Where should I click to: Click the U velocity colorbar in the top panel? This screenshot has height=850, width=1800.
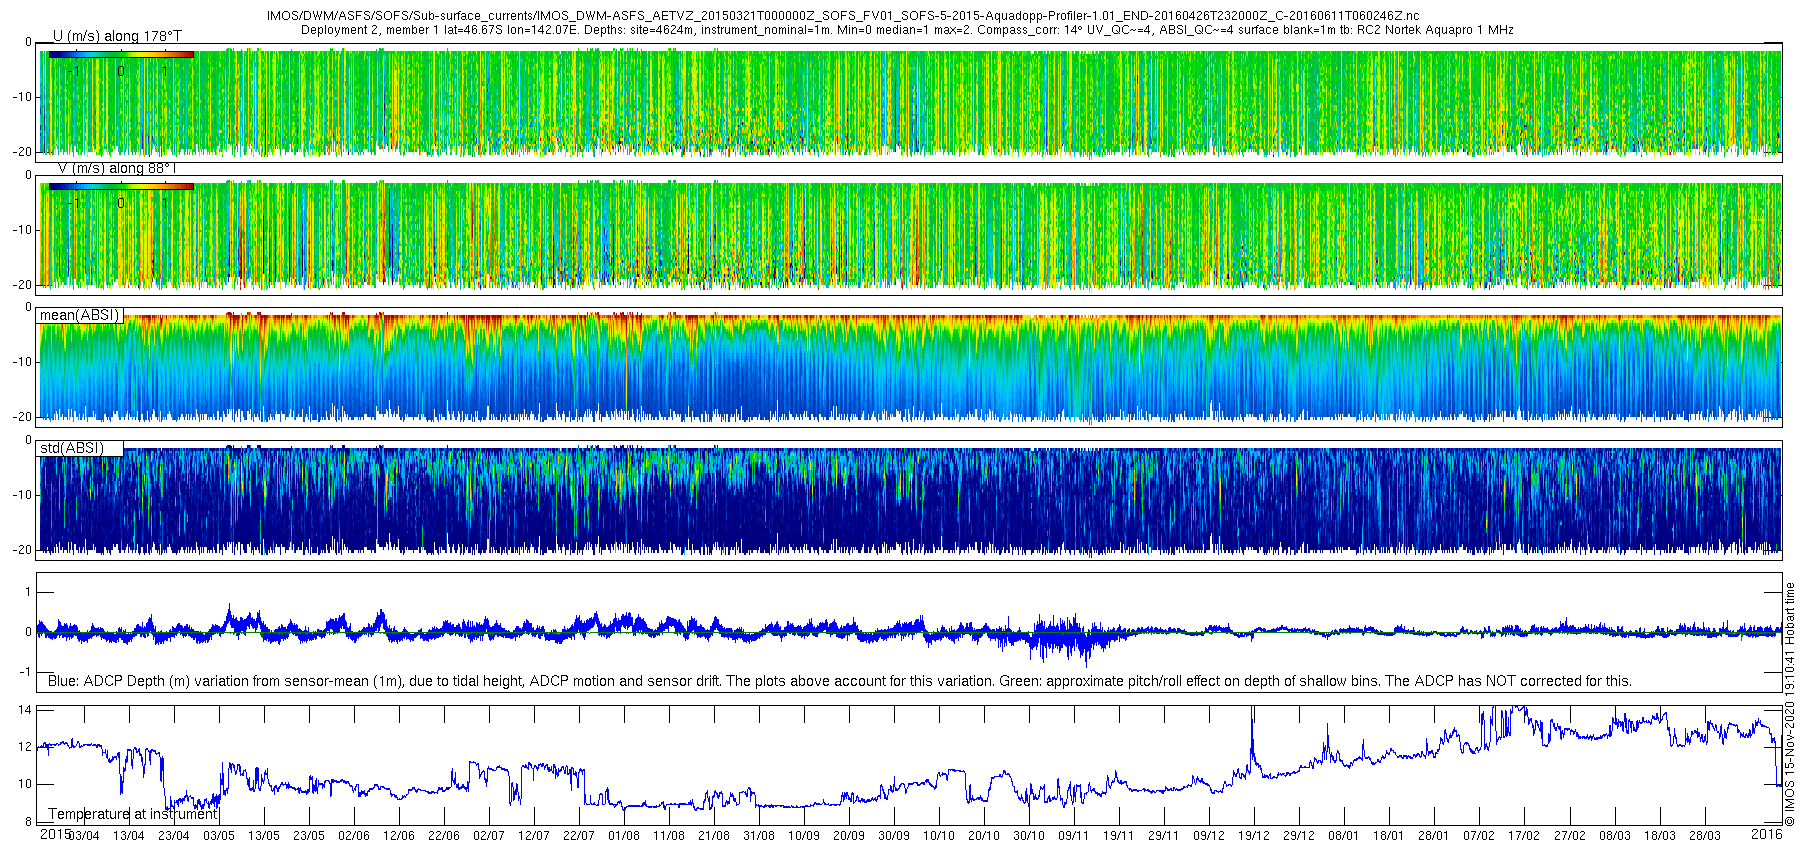(121, 54)
